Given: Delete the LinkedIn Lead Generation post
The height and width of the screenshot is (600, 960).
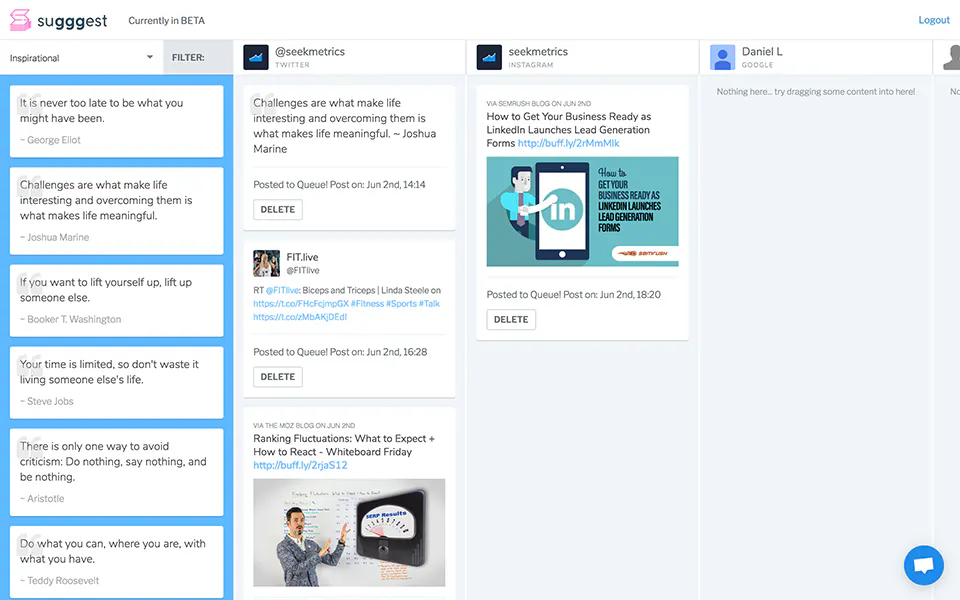Looking at the screenshot, I should coord(511,320).
